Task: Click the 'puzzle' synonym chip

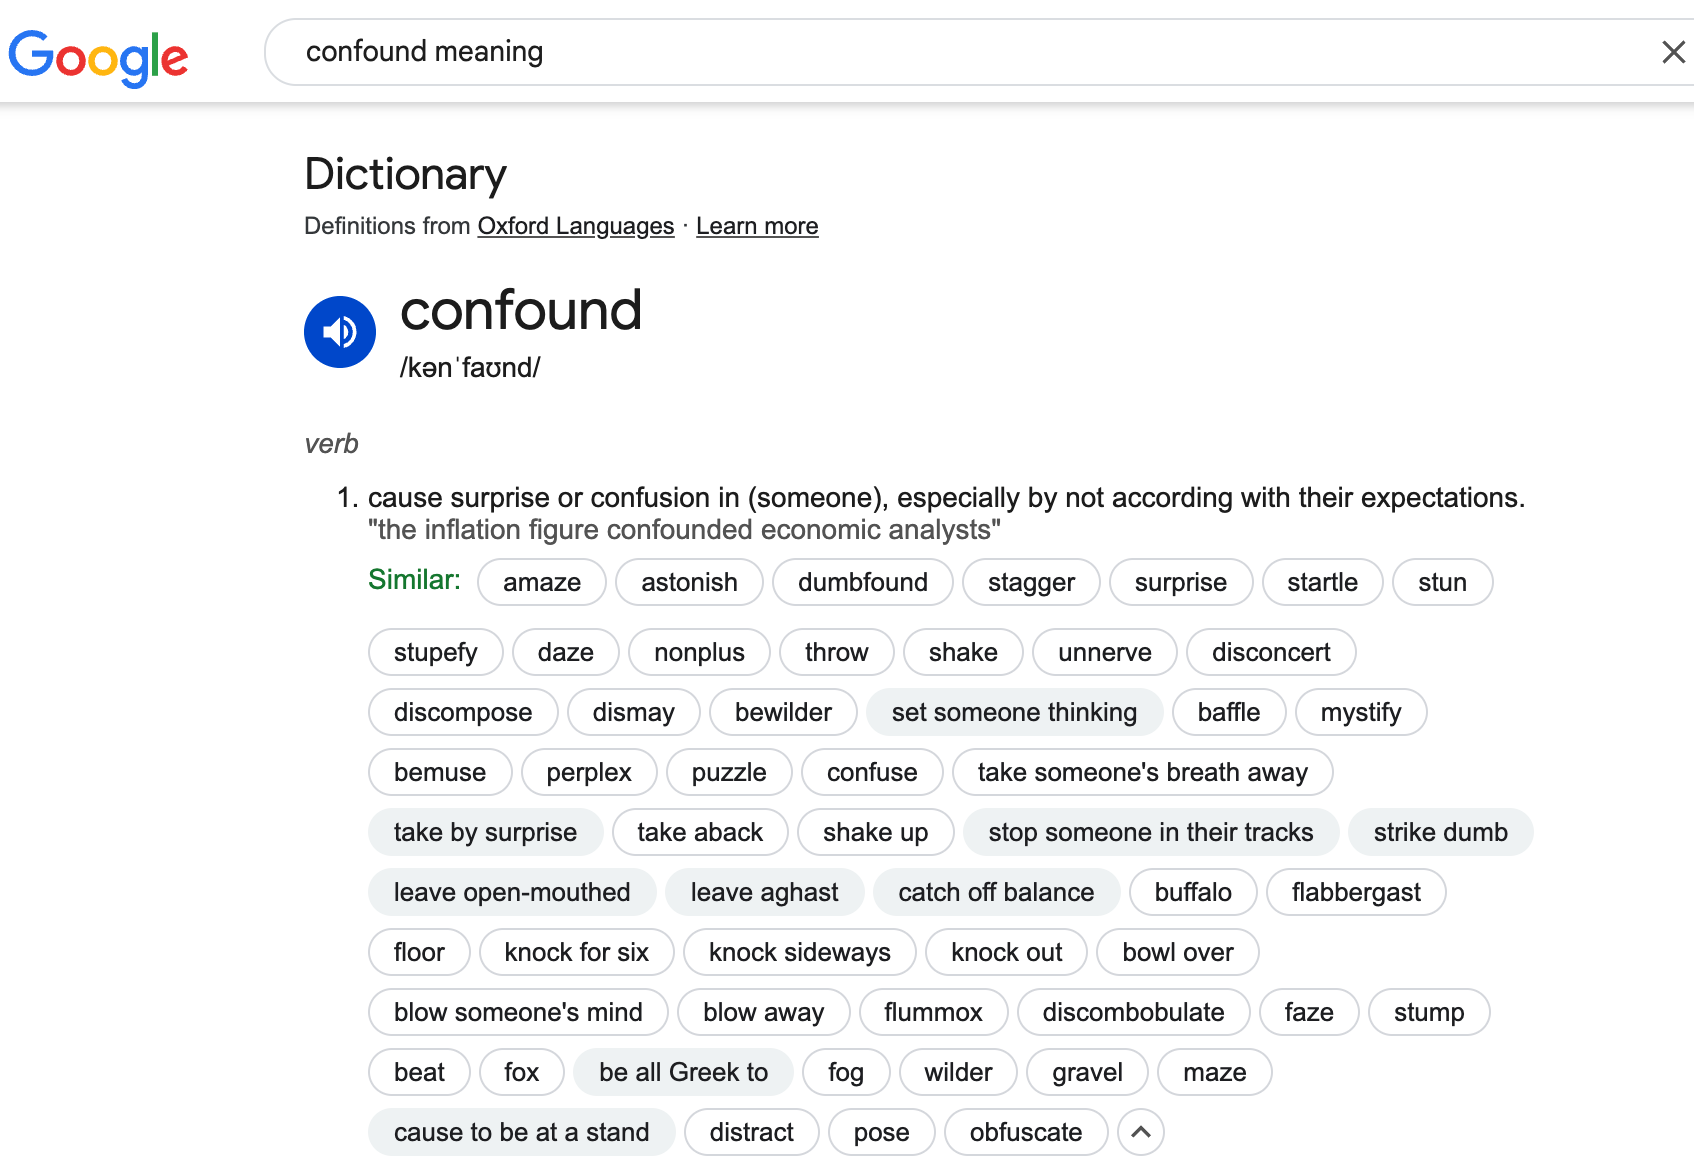Action: [x=729, y=772]
